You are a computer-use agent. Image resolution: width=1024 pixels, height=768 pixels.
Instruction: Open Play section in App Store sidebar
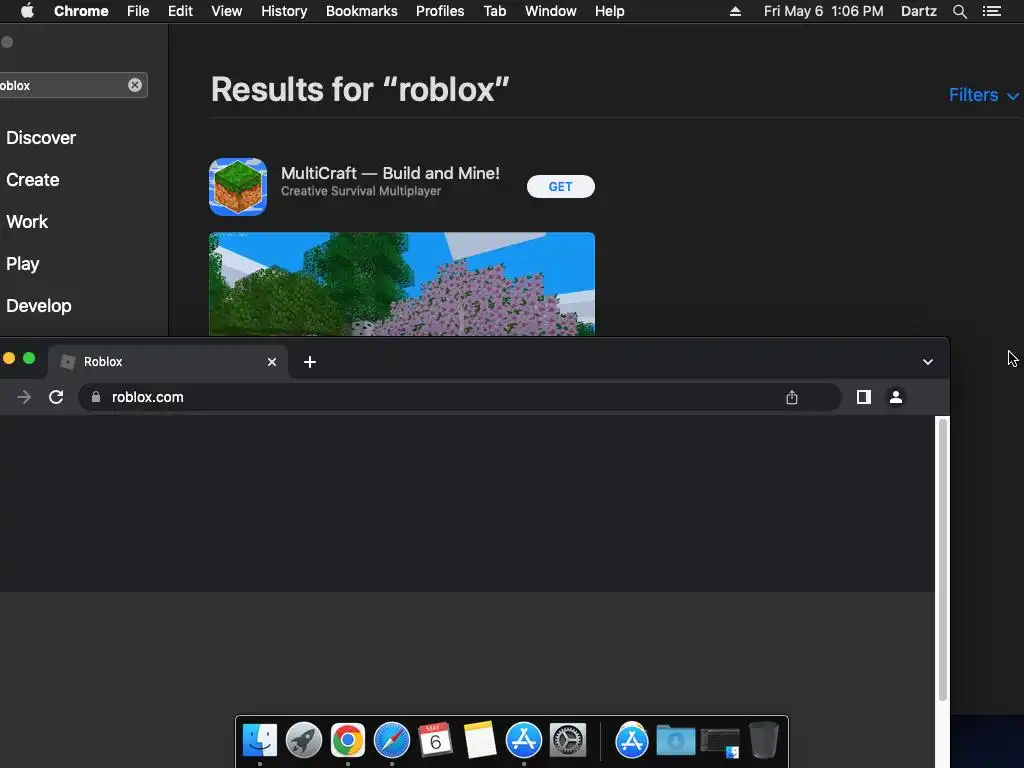pos(23,264)
